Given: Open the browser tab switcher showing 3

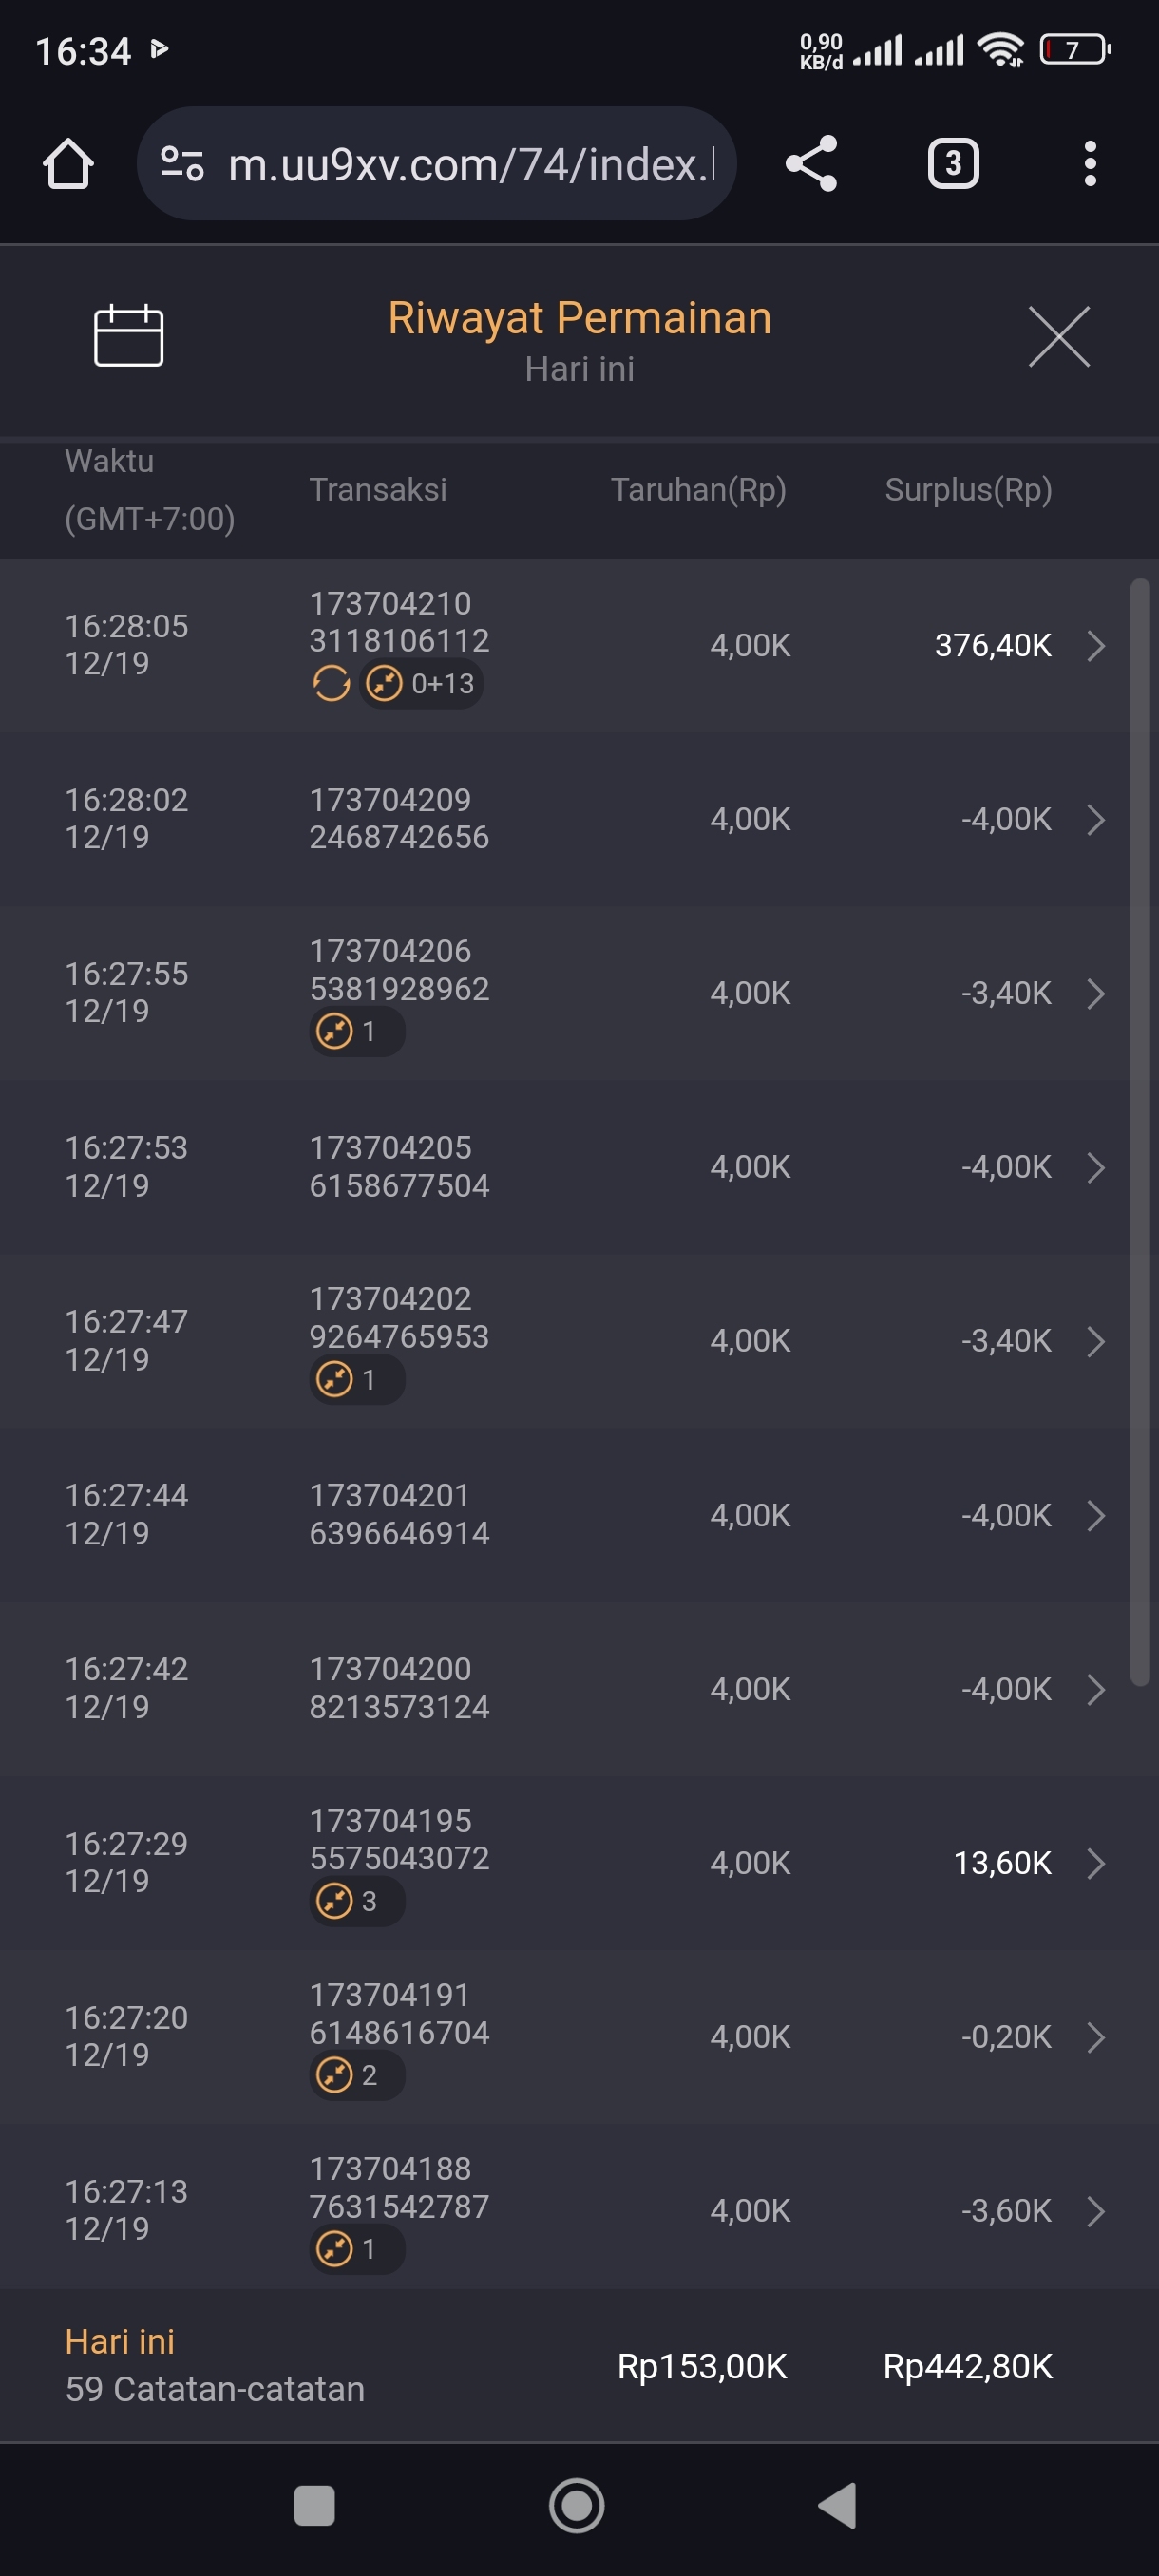Looking at the screenshot, I should pyautogui.click(x=952, y=164).
